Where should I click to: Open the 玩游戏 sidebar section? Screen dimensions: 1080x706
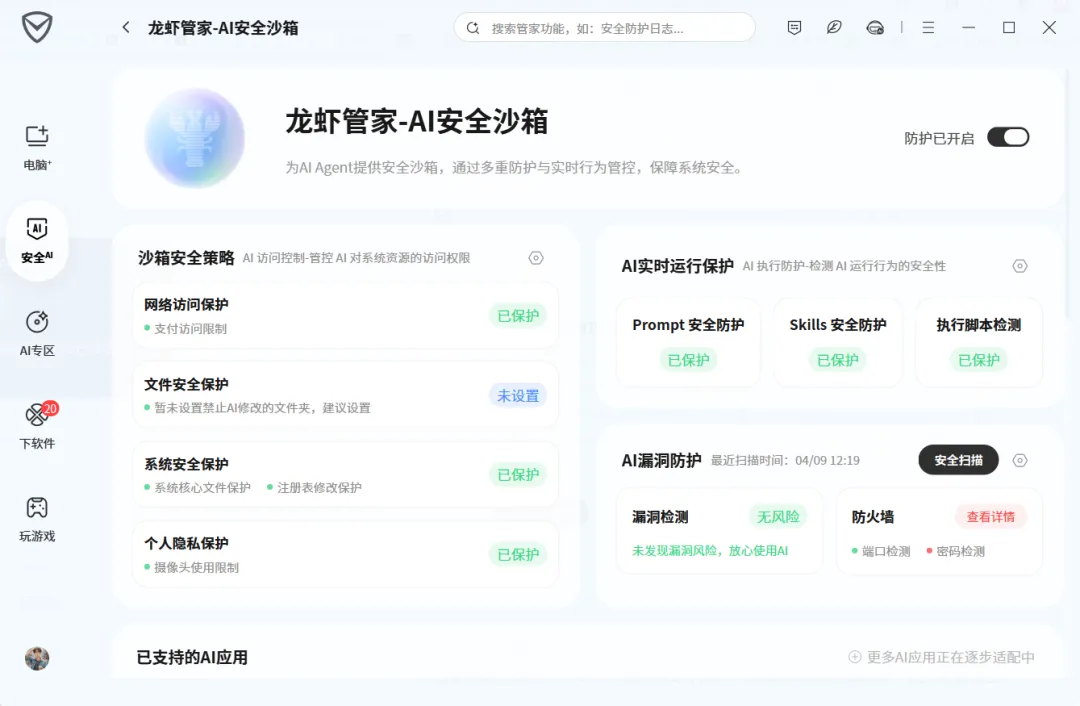(x=37, y=519)
